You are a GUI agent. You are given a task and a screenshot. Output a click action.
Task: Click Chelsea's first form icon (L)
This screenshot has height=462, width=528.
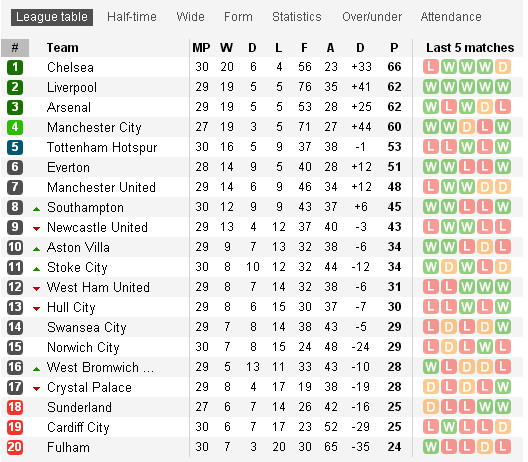point(431,67)
